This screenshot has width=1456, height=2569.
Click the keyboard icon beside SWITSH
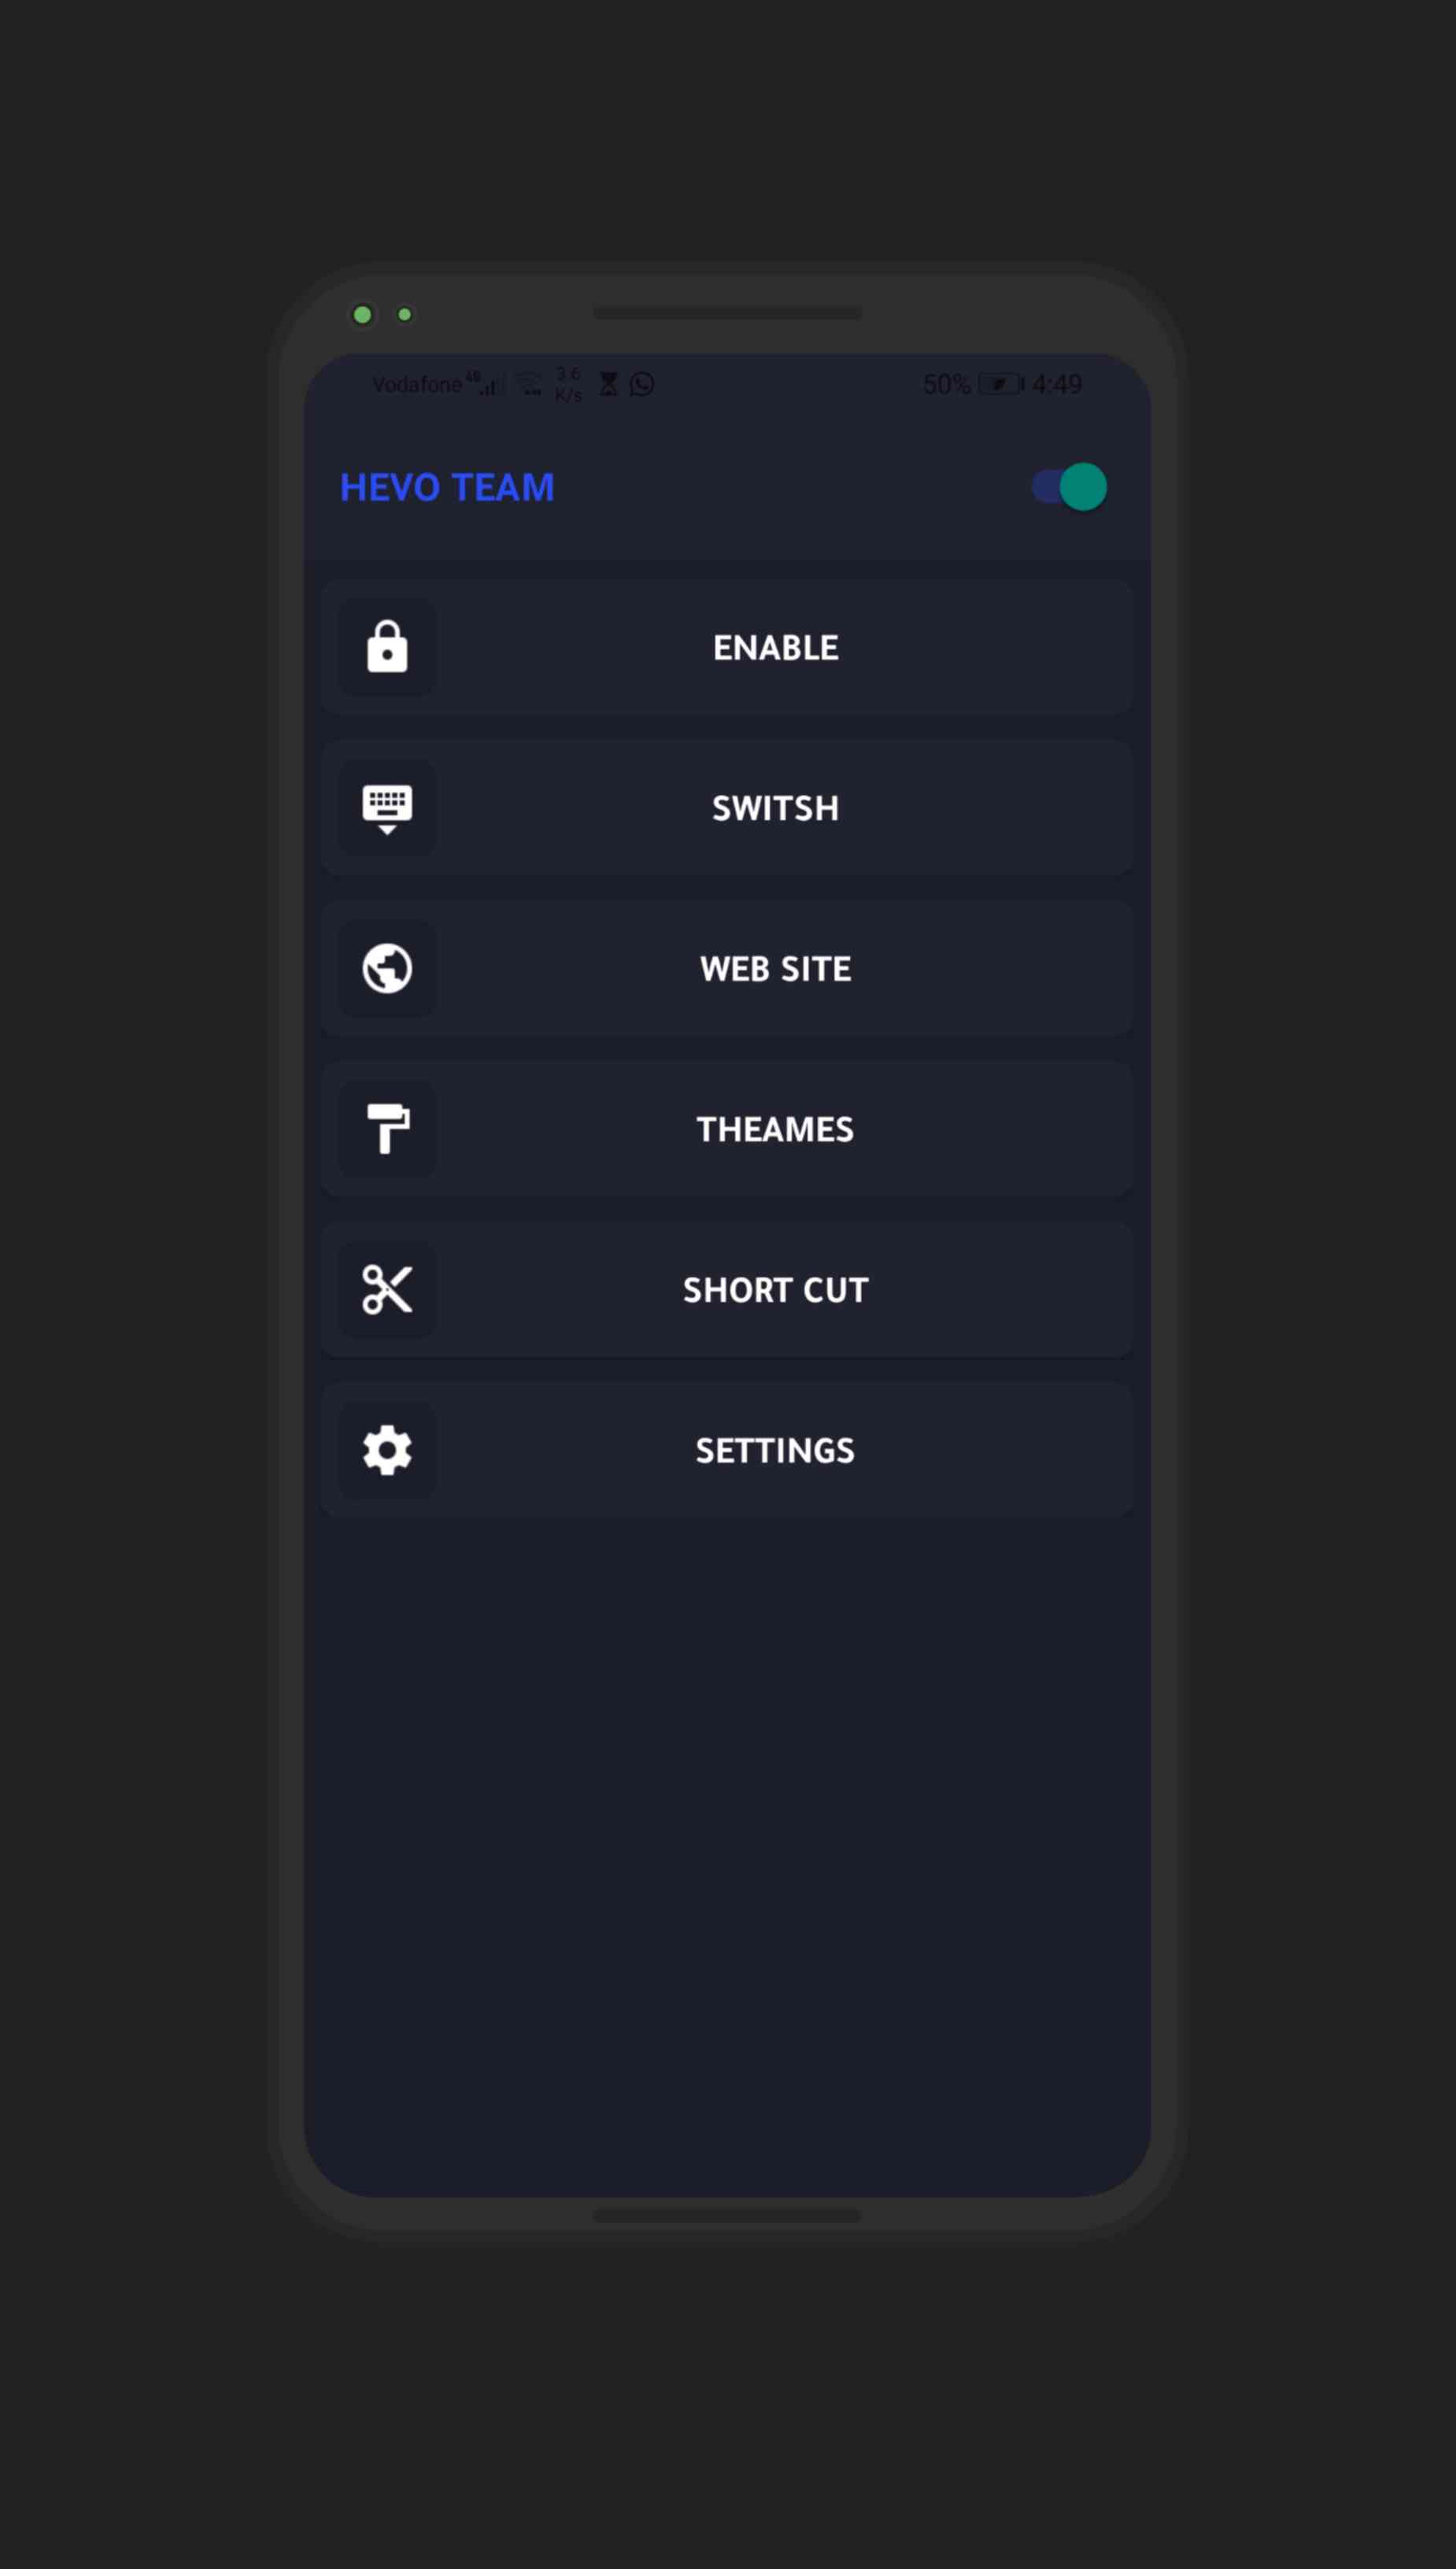click(386, 808)
